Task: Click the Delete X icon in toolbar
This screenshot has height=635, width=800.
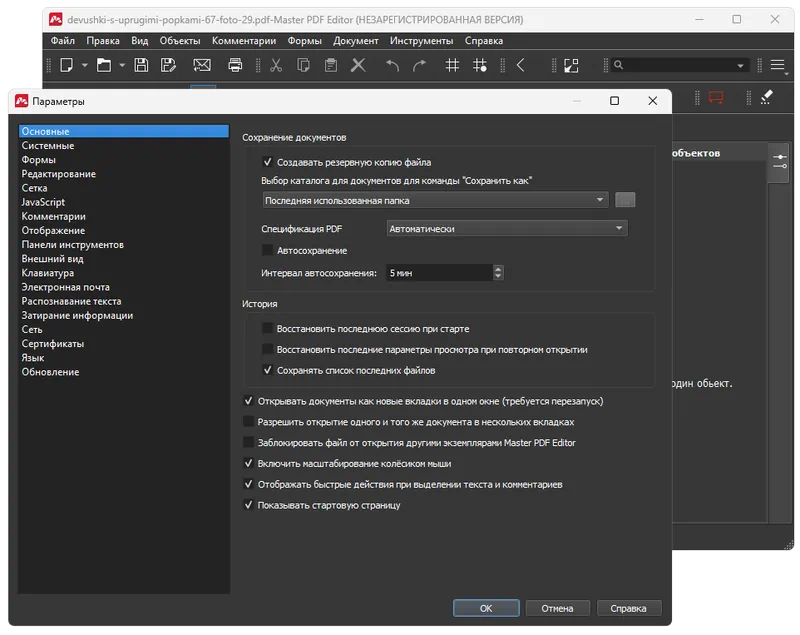Action: click(x=358, y=66)
